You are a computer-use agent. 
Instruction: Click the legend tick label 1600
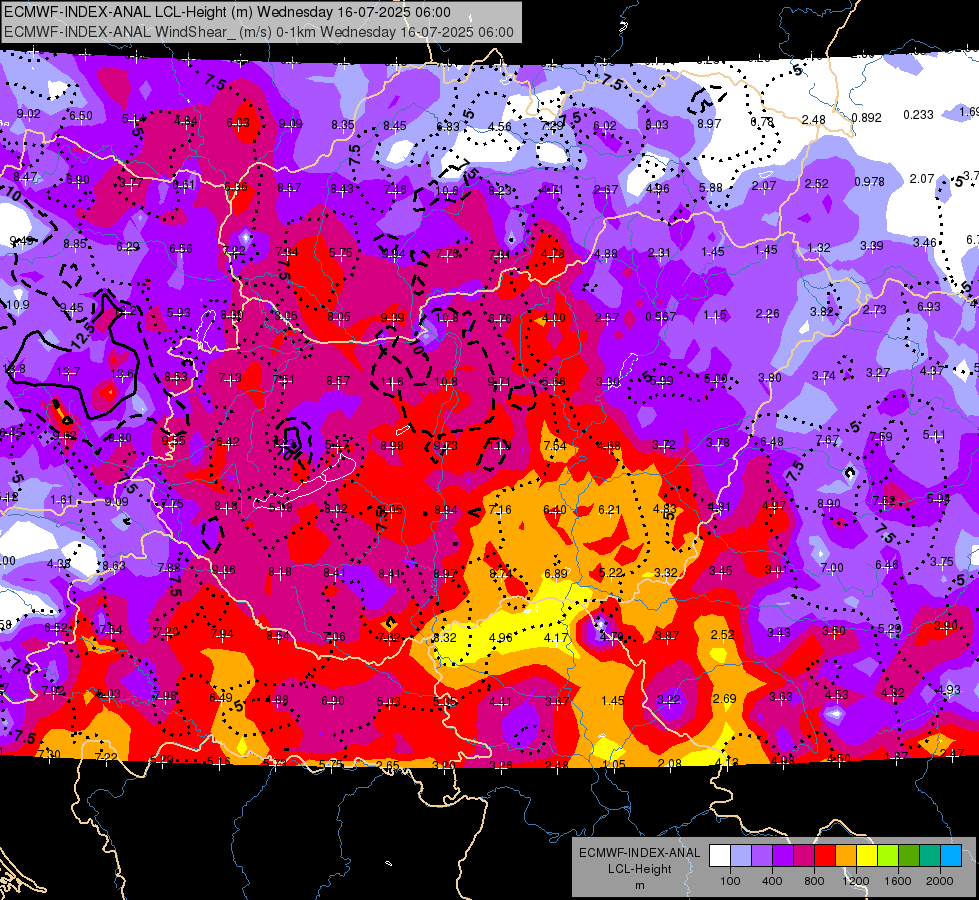pyautogui.click(x=898, y=881)
